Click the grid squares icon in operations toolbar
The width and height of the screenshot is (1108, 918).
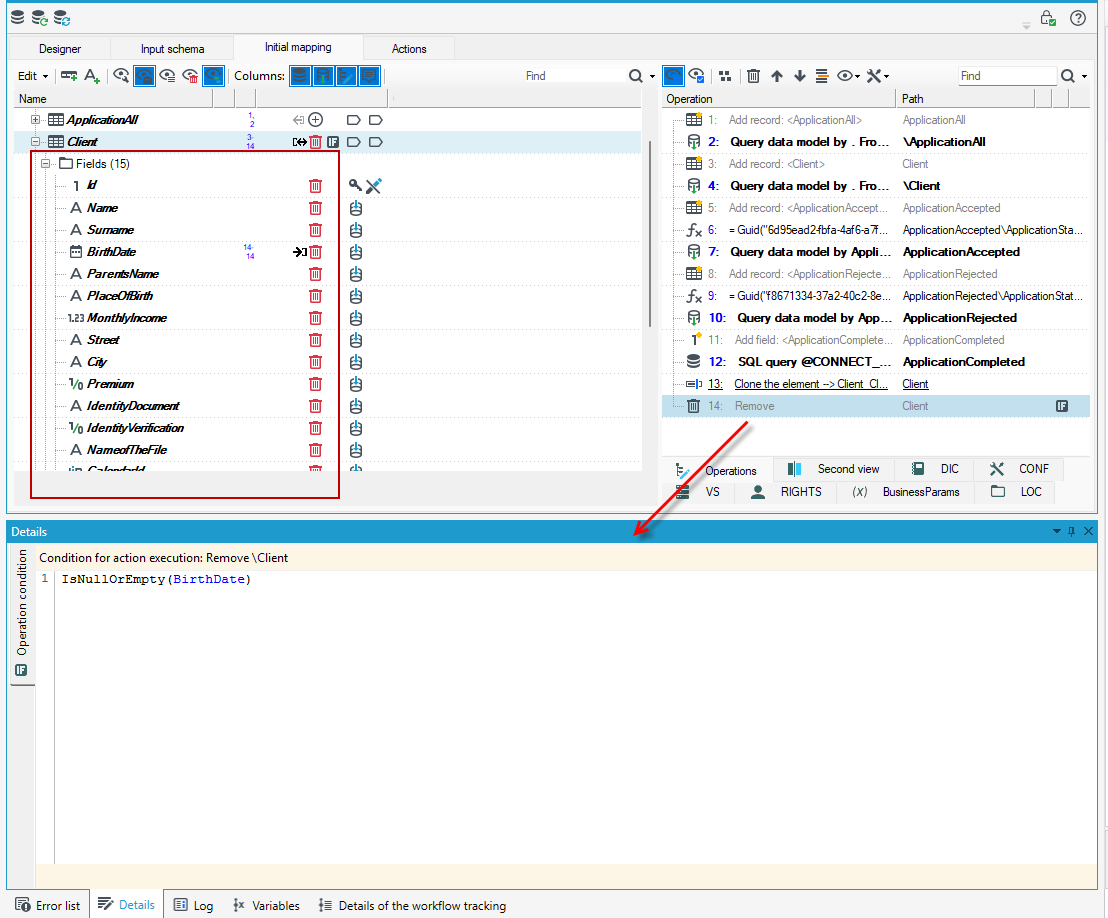point(725,76)
